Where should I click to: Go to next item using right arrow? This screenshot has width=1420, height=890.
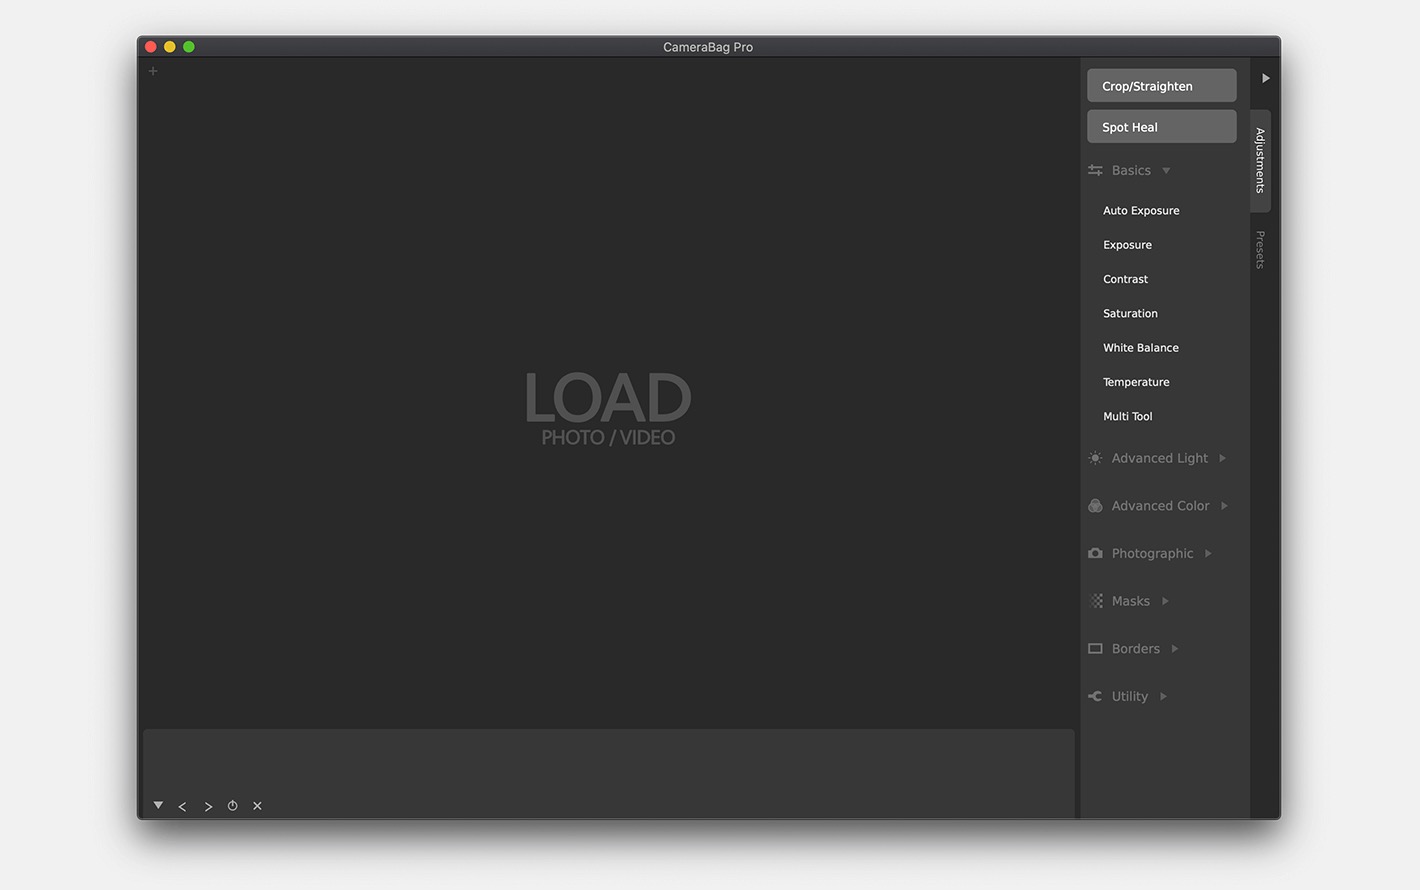[x=208, y=806]
